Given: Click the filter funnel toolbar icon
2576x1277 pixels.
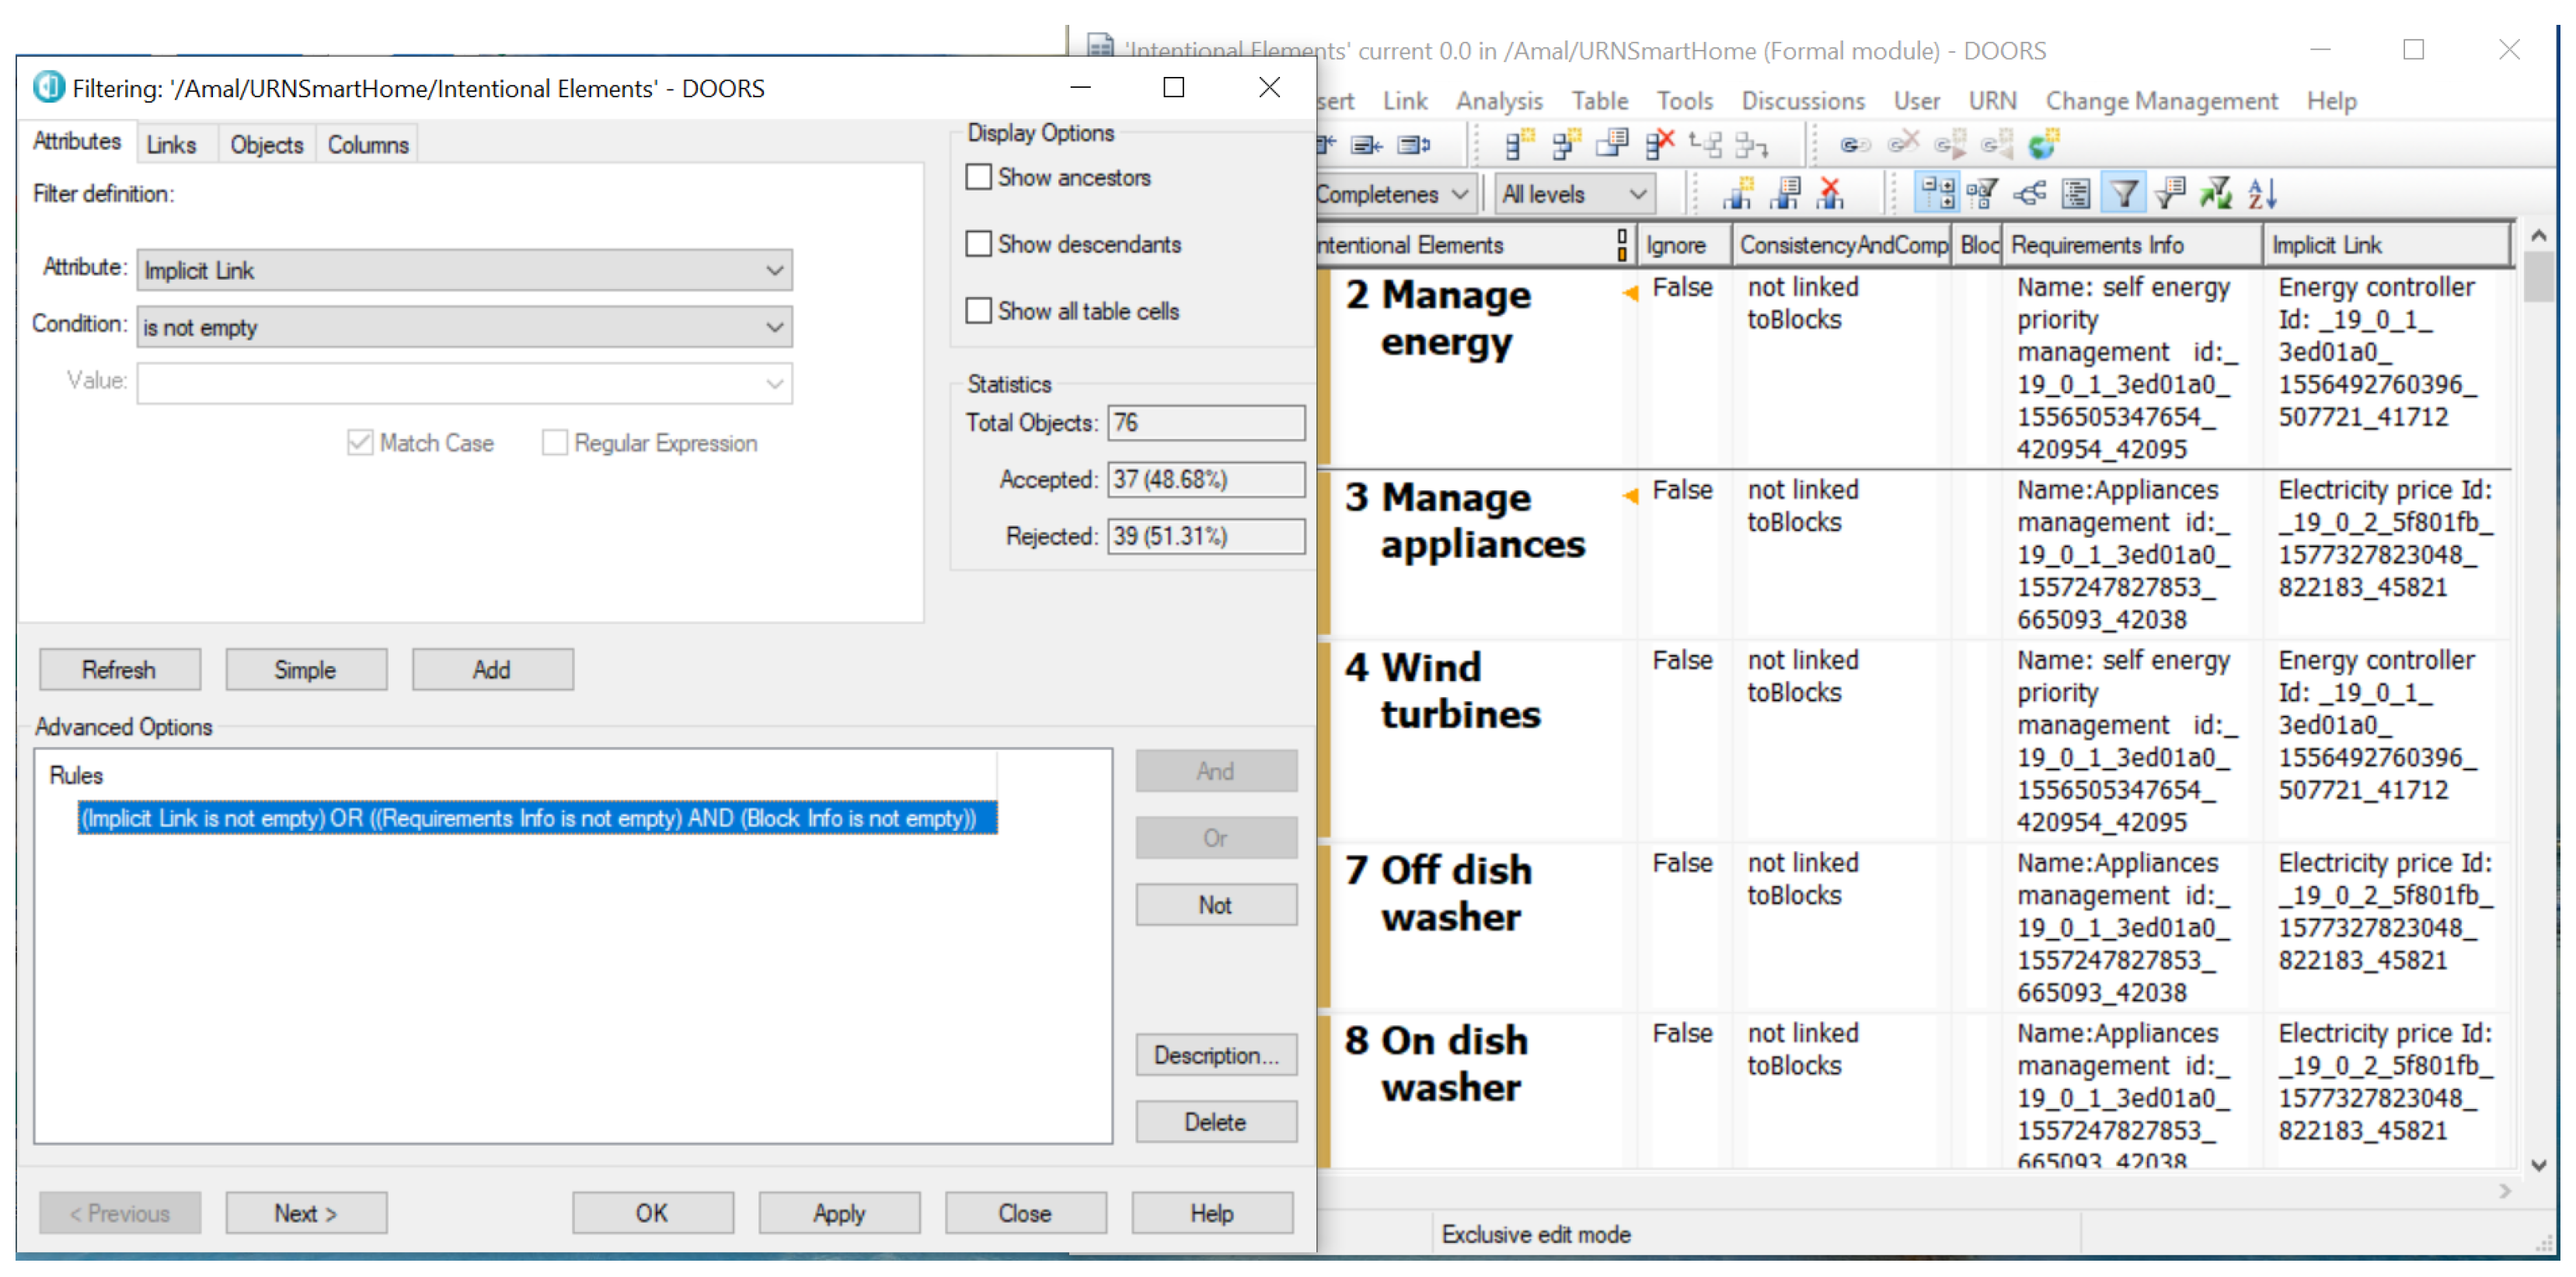Looking at the screenshot, I should pyautogui.click(x=2122, y=193).
